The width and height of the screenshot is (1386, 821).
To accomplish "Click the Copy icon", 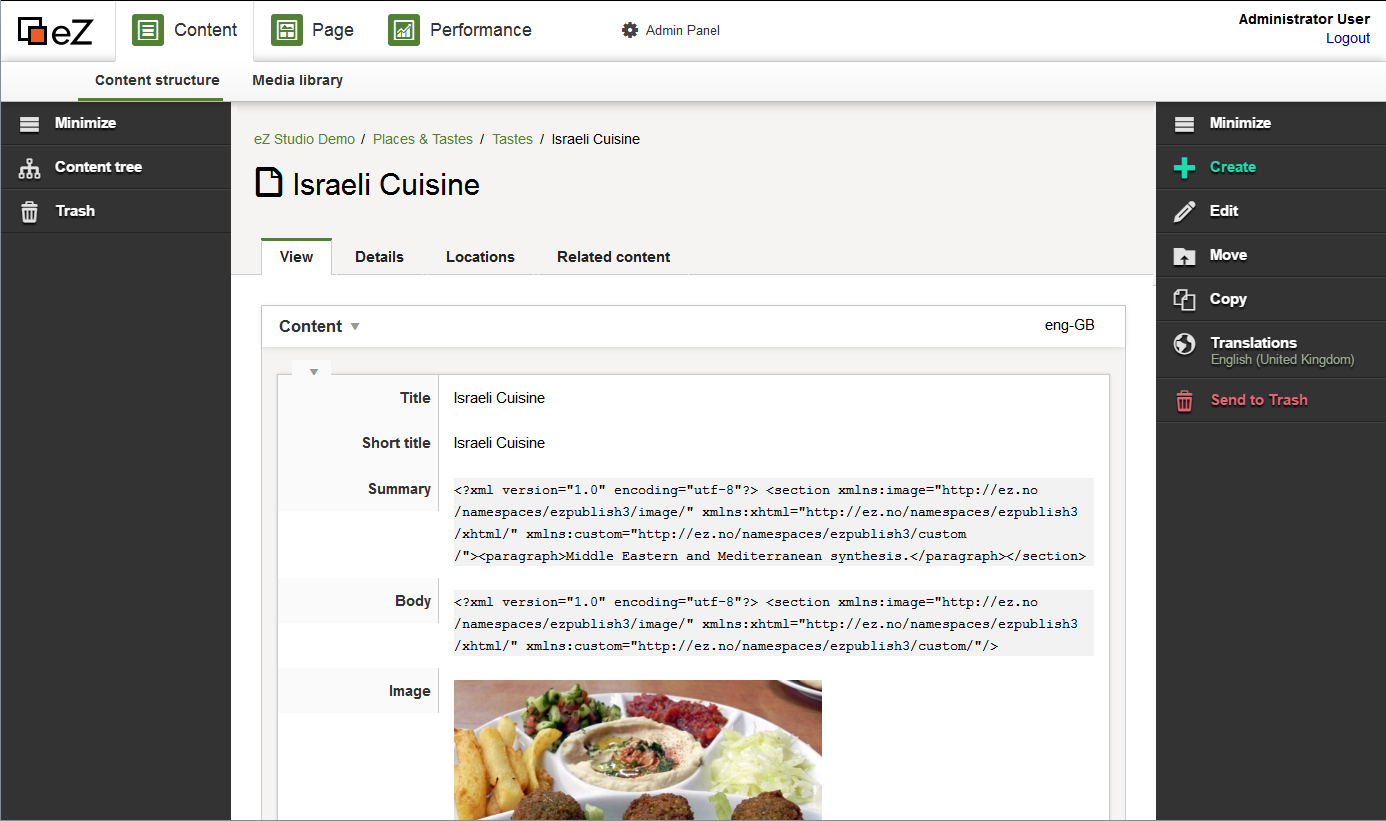I will pos(1185,300).
